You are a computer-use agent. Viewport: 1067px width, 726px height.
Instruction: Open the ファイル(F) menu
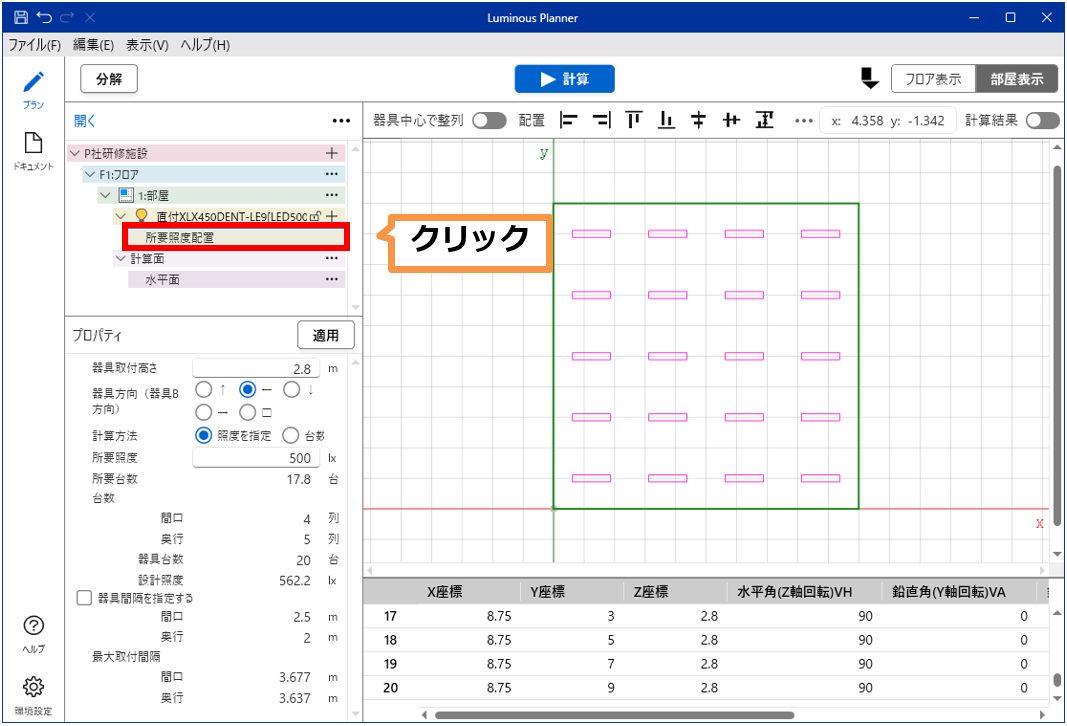[35, 45]
